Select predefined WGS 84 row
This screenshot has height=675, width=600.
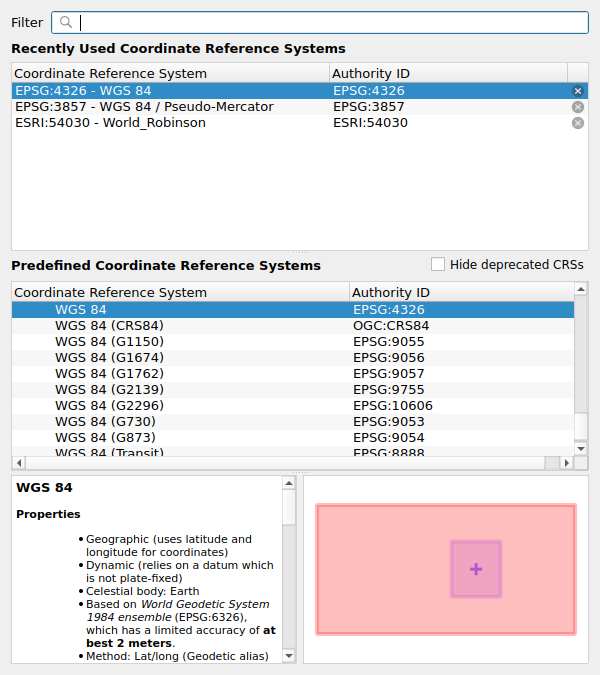pyautogui.click(x=293, y=310)
